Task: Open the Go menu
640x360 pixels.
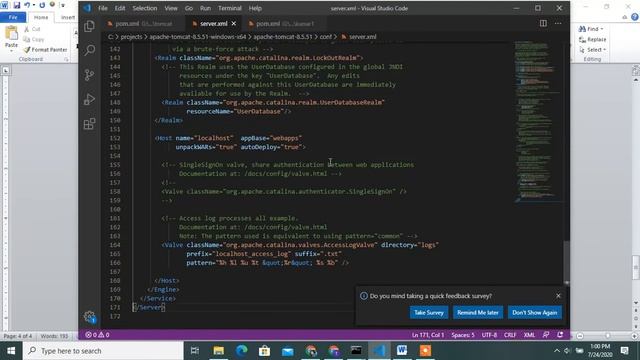Action: (189, 8)
